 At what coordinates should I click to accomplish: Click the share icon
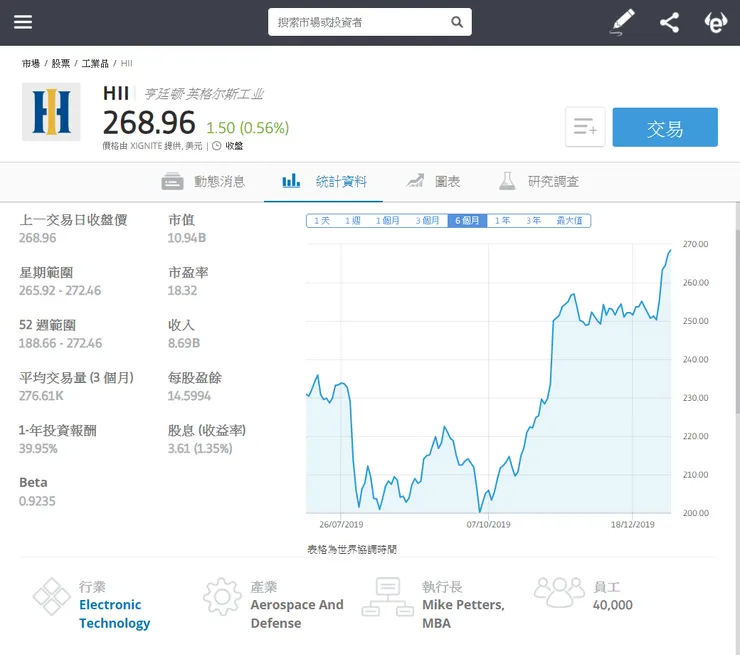[x=669, y=22]
